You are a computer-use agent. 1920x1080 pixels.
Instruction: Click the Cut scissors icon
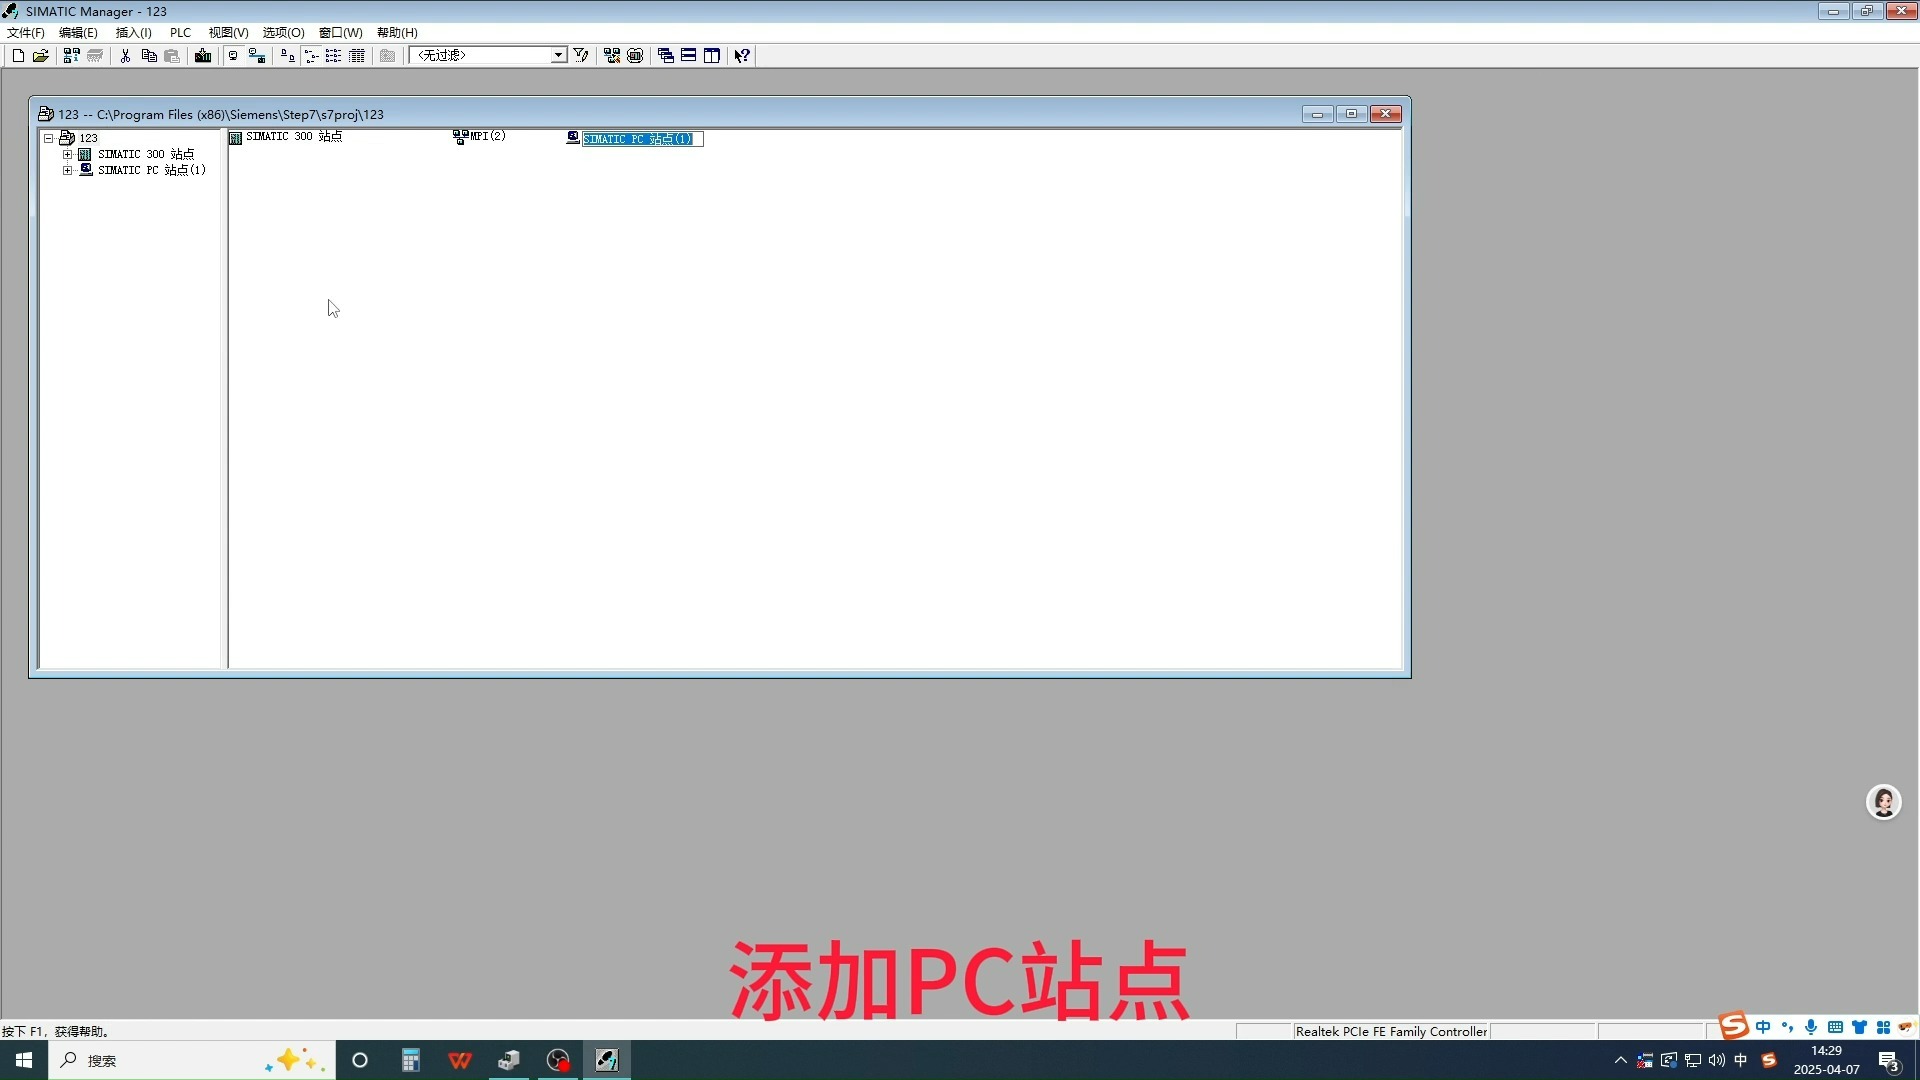point(125,56)
